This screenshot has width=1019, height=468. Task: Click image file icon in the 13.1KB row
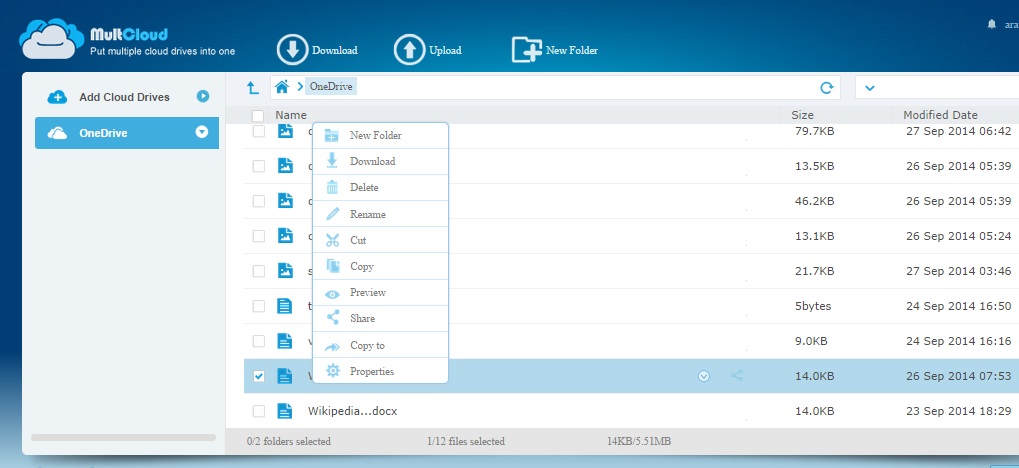(x=285, y=235)
